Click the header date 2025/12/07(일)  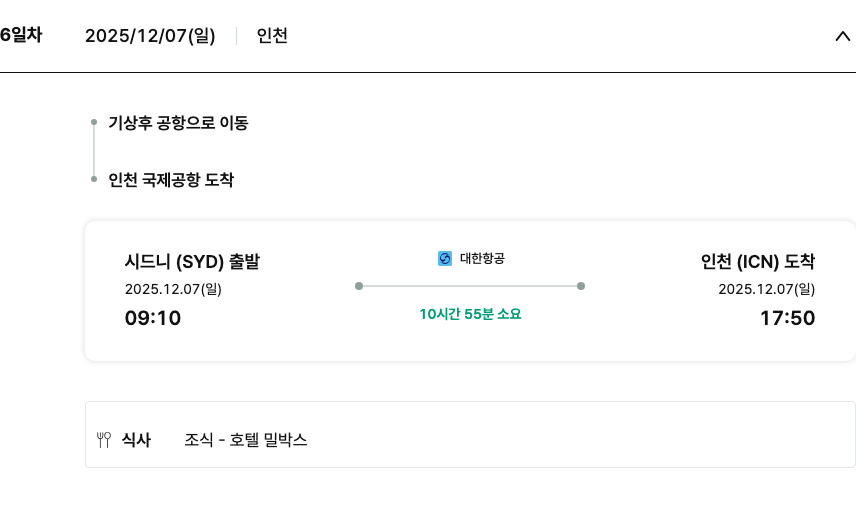pyautogui.click(x=150, y=36)
